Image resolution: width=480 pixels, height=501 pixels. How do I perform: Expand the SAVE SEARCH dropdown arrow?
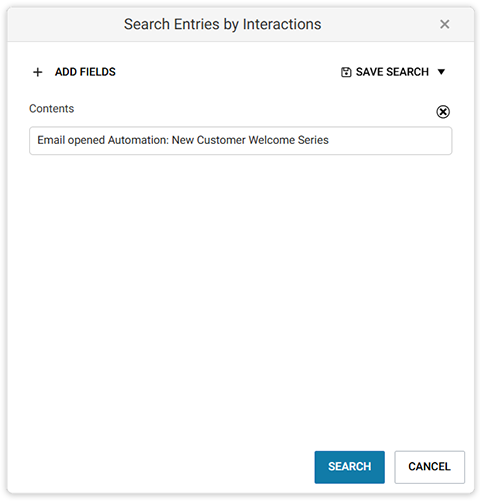pyautogui.click(x=441, y=72)
